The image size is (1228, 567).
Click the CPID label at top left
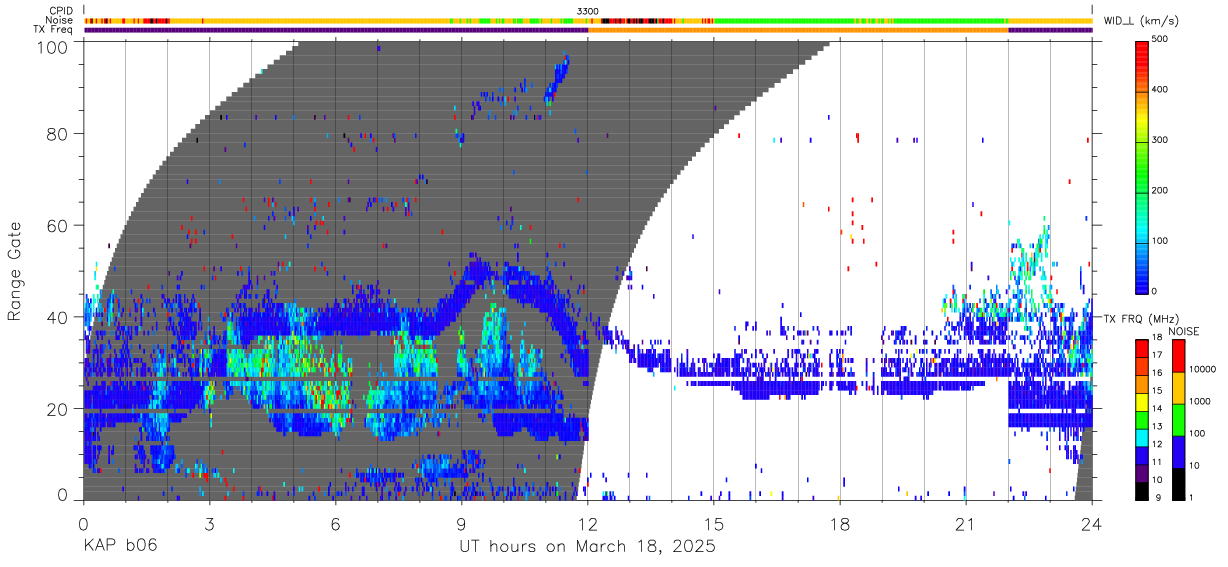60,11
